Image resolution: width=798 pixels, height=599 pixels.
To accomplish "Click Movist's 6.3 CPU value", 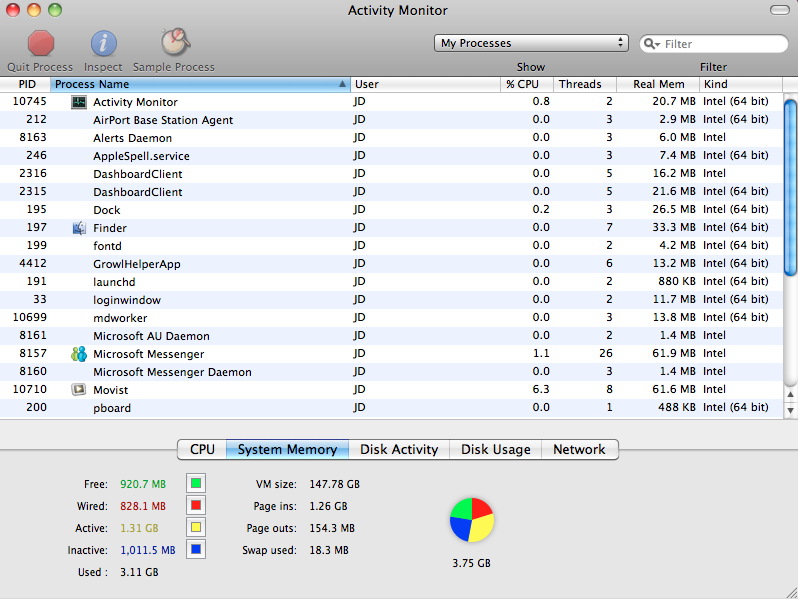I will point(541,389).
